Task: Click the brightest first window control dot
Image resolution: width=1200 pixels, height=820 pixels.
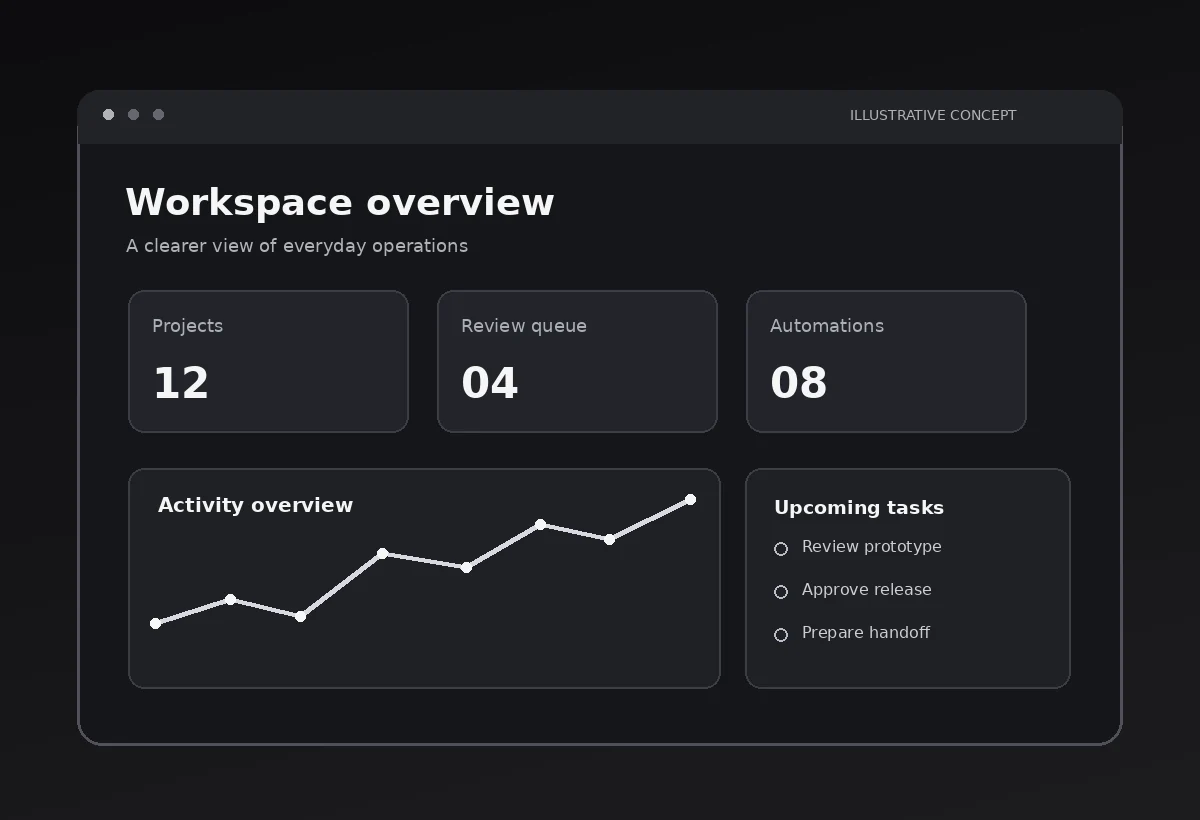Action: click(108, 115)
